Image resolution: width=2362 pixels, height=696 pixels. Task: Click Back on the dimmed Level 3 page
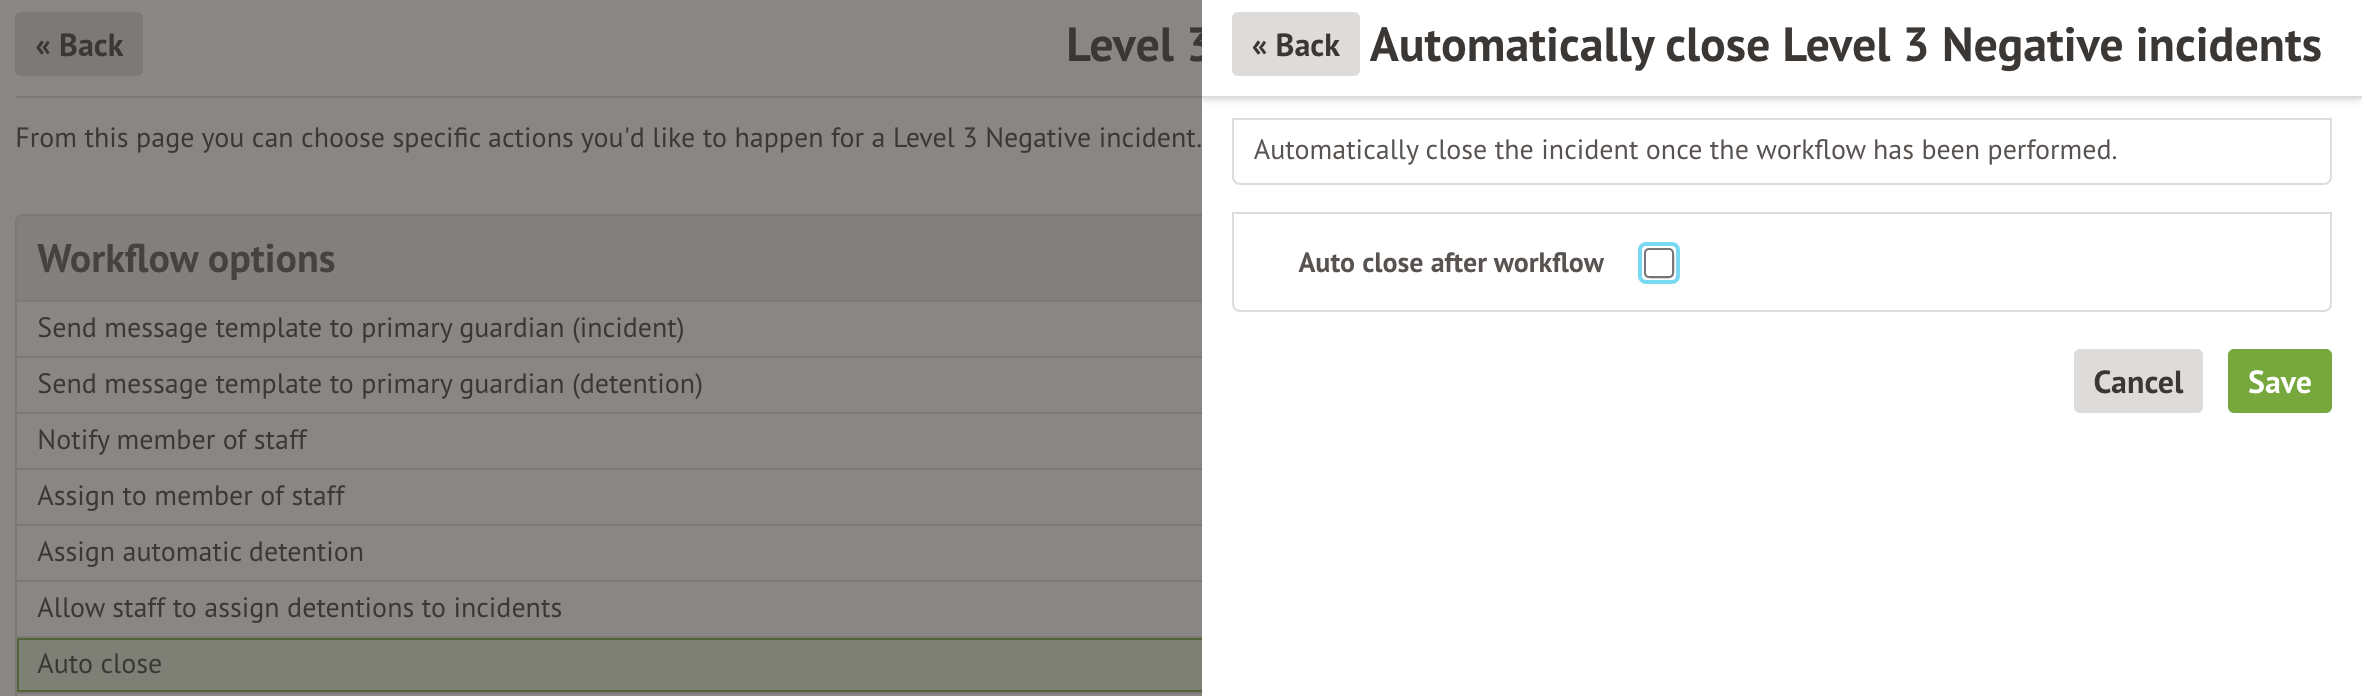tap(79, 45)
